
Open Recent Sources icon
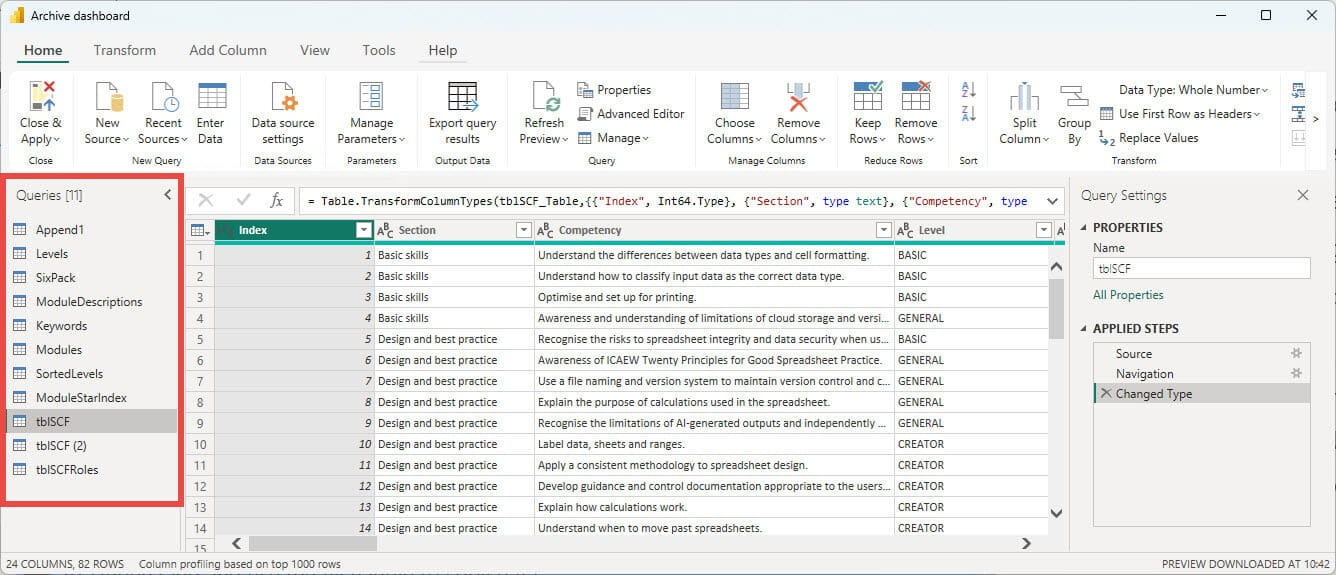coord(165,97)
